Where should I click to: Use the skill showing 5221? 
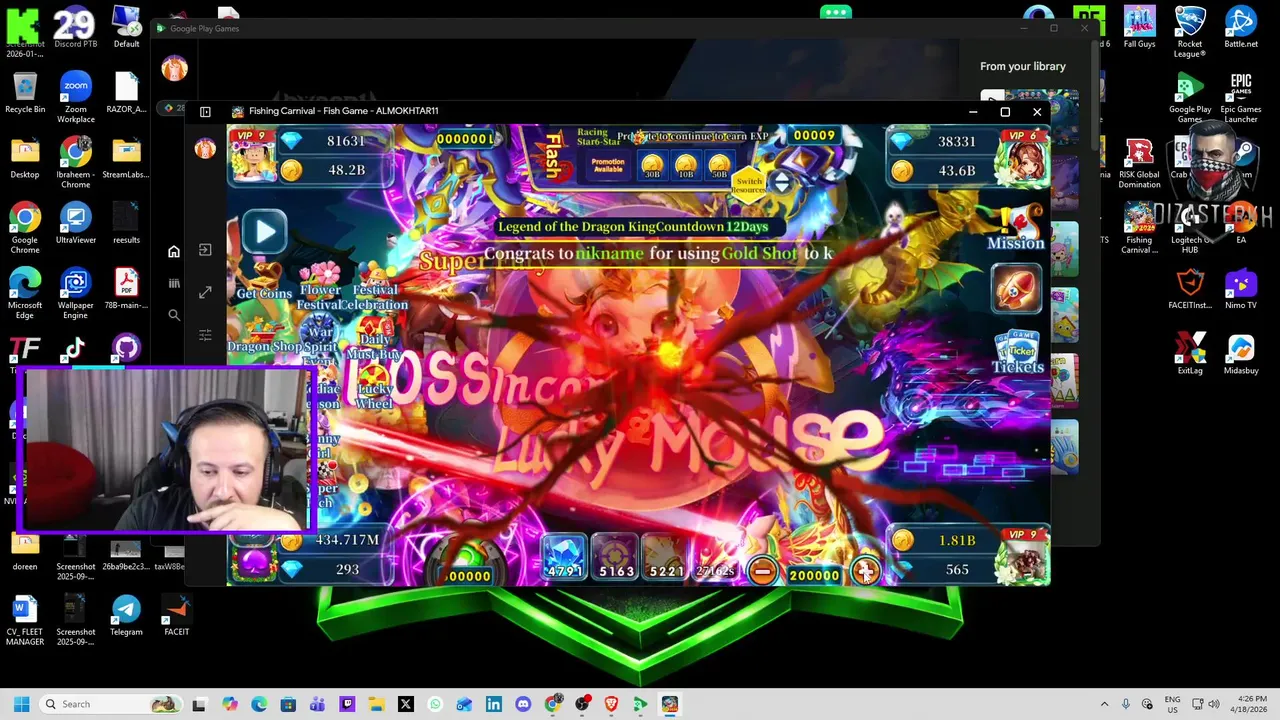[666, 557]
